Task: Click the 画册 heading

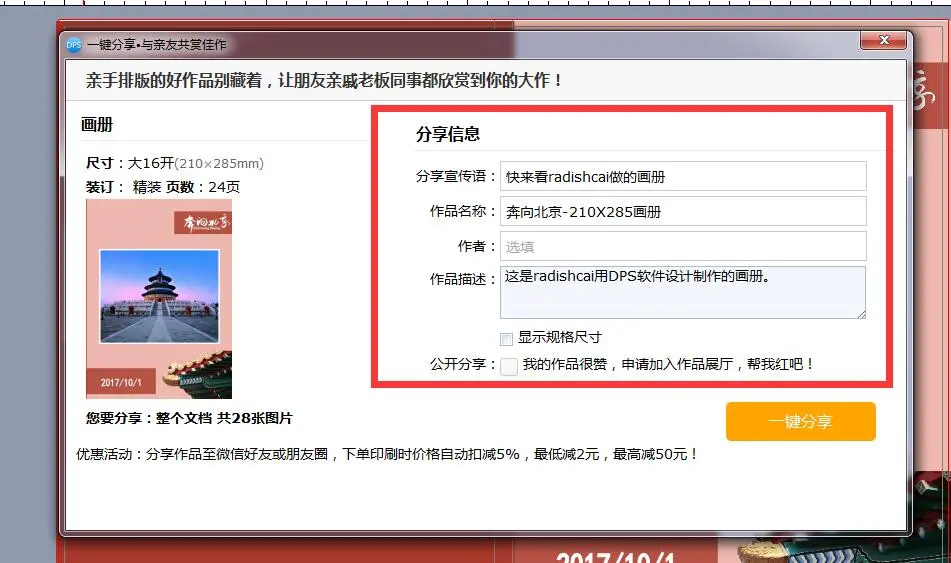Action: tap(97, 125)
